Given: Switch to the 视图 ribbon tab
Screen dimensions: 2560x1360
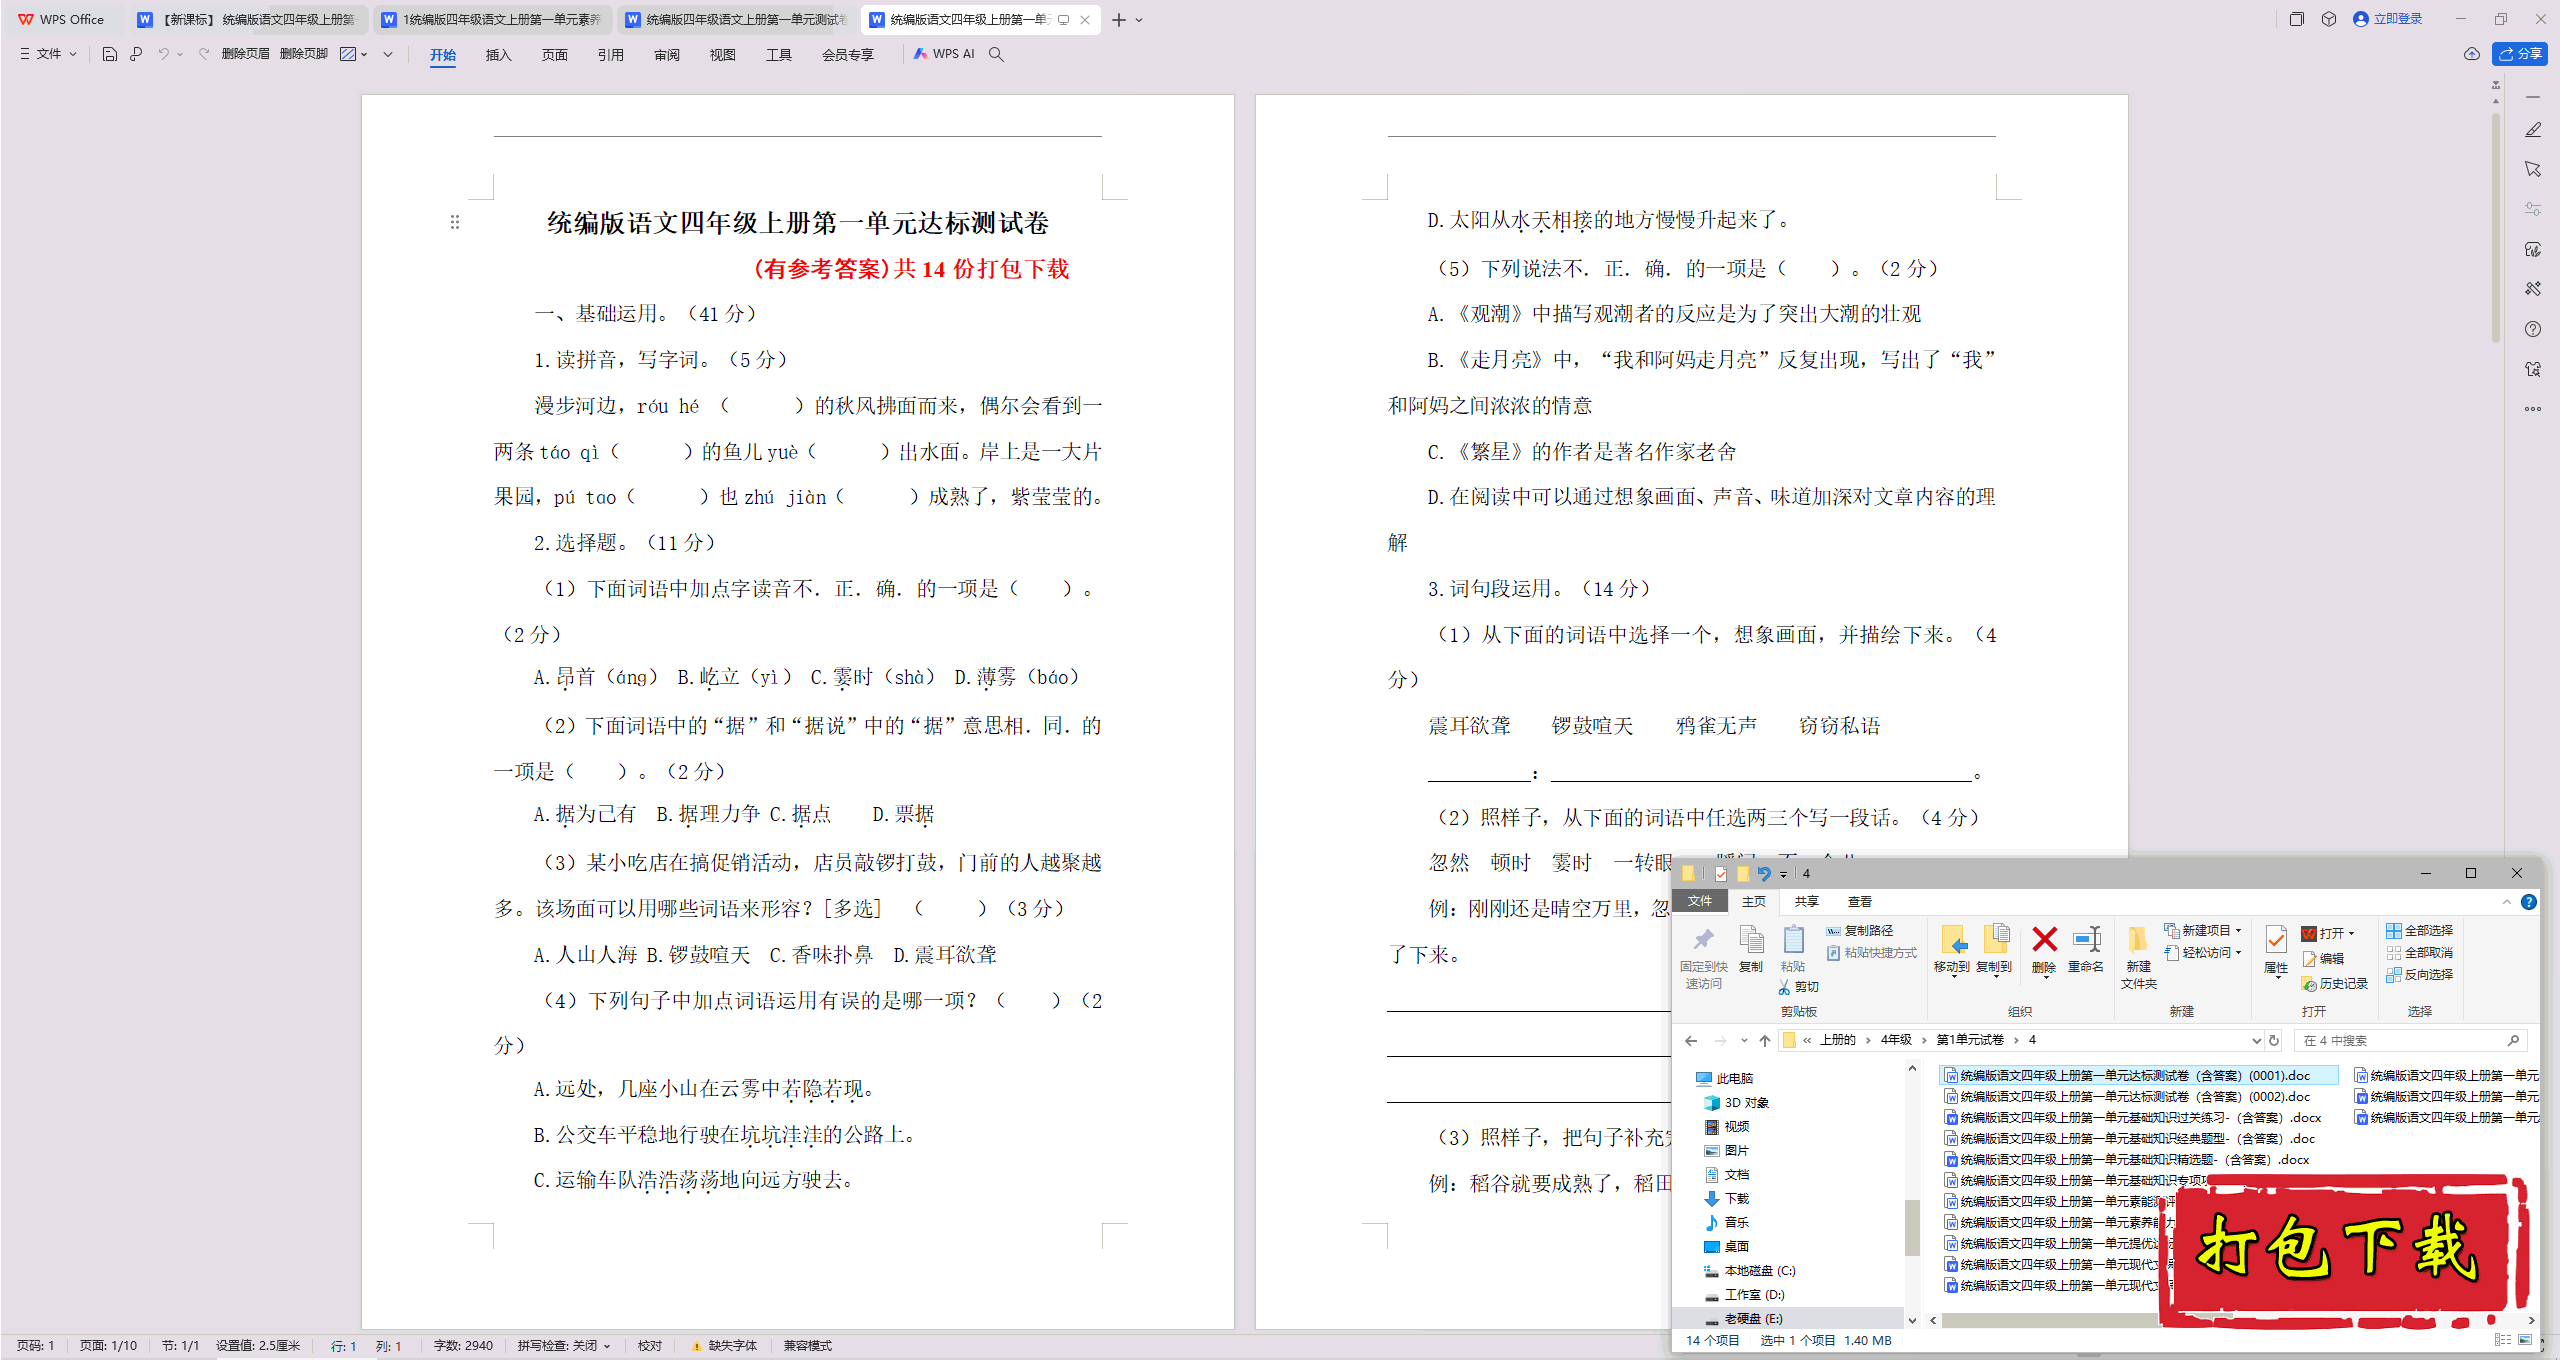Looking at the screenshot, I should (x=723, y=55).
